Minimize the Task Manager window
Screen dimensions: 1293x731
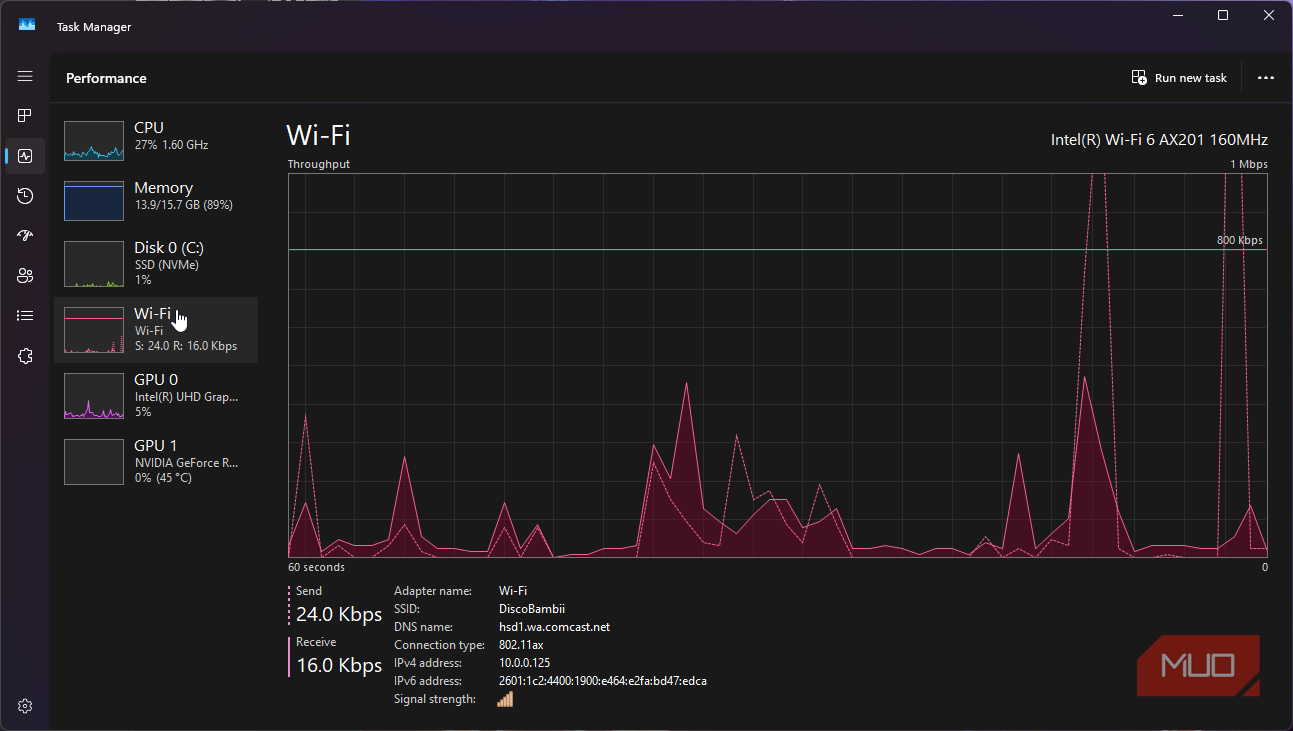click(x=1177, y=15)
